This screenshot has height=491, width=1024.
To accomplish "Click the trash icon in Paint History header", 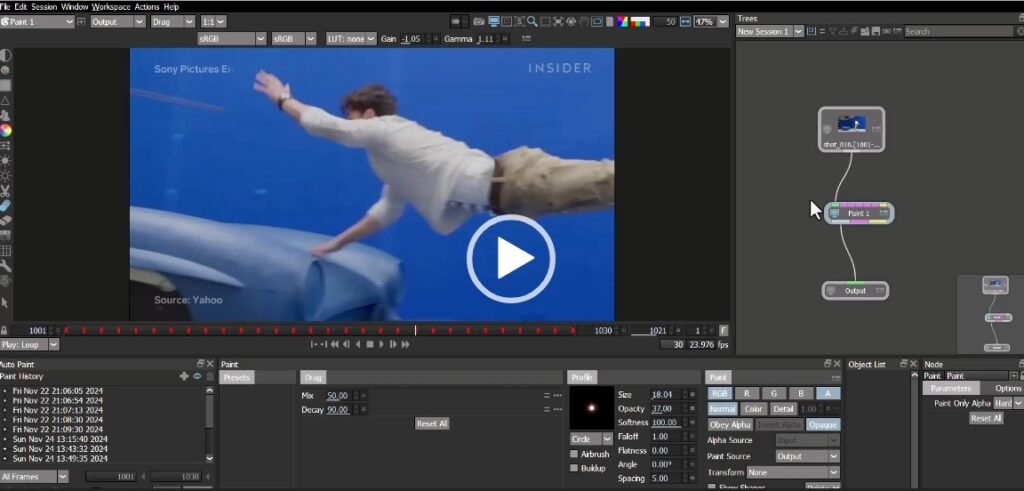I will pos(210,377).
